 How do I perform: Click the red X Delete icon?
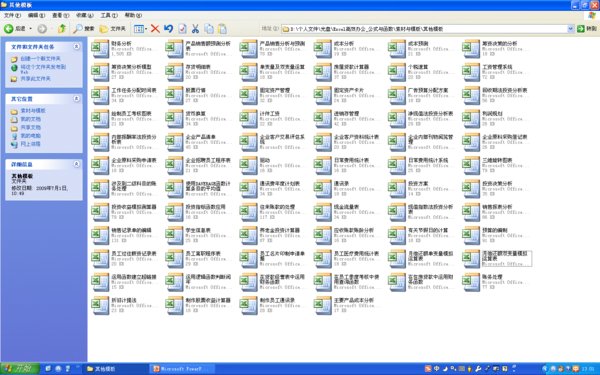click(x=155, y=29)
